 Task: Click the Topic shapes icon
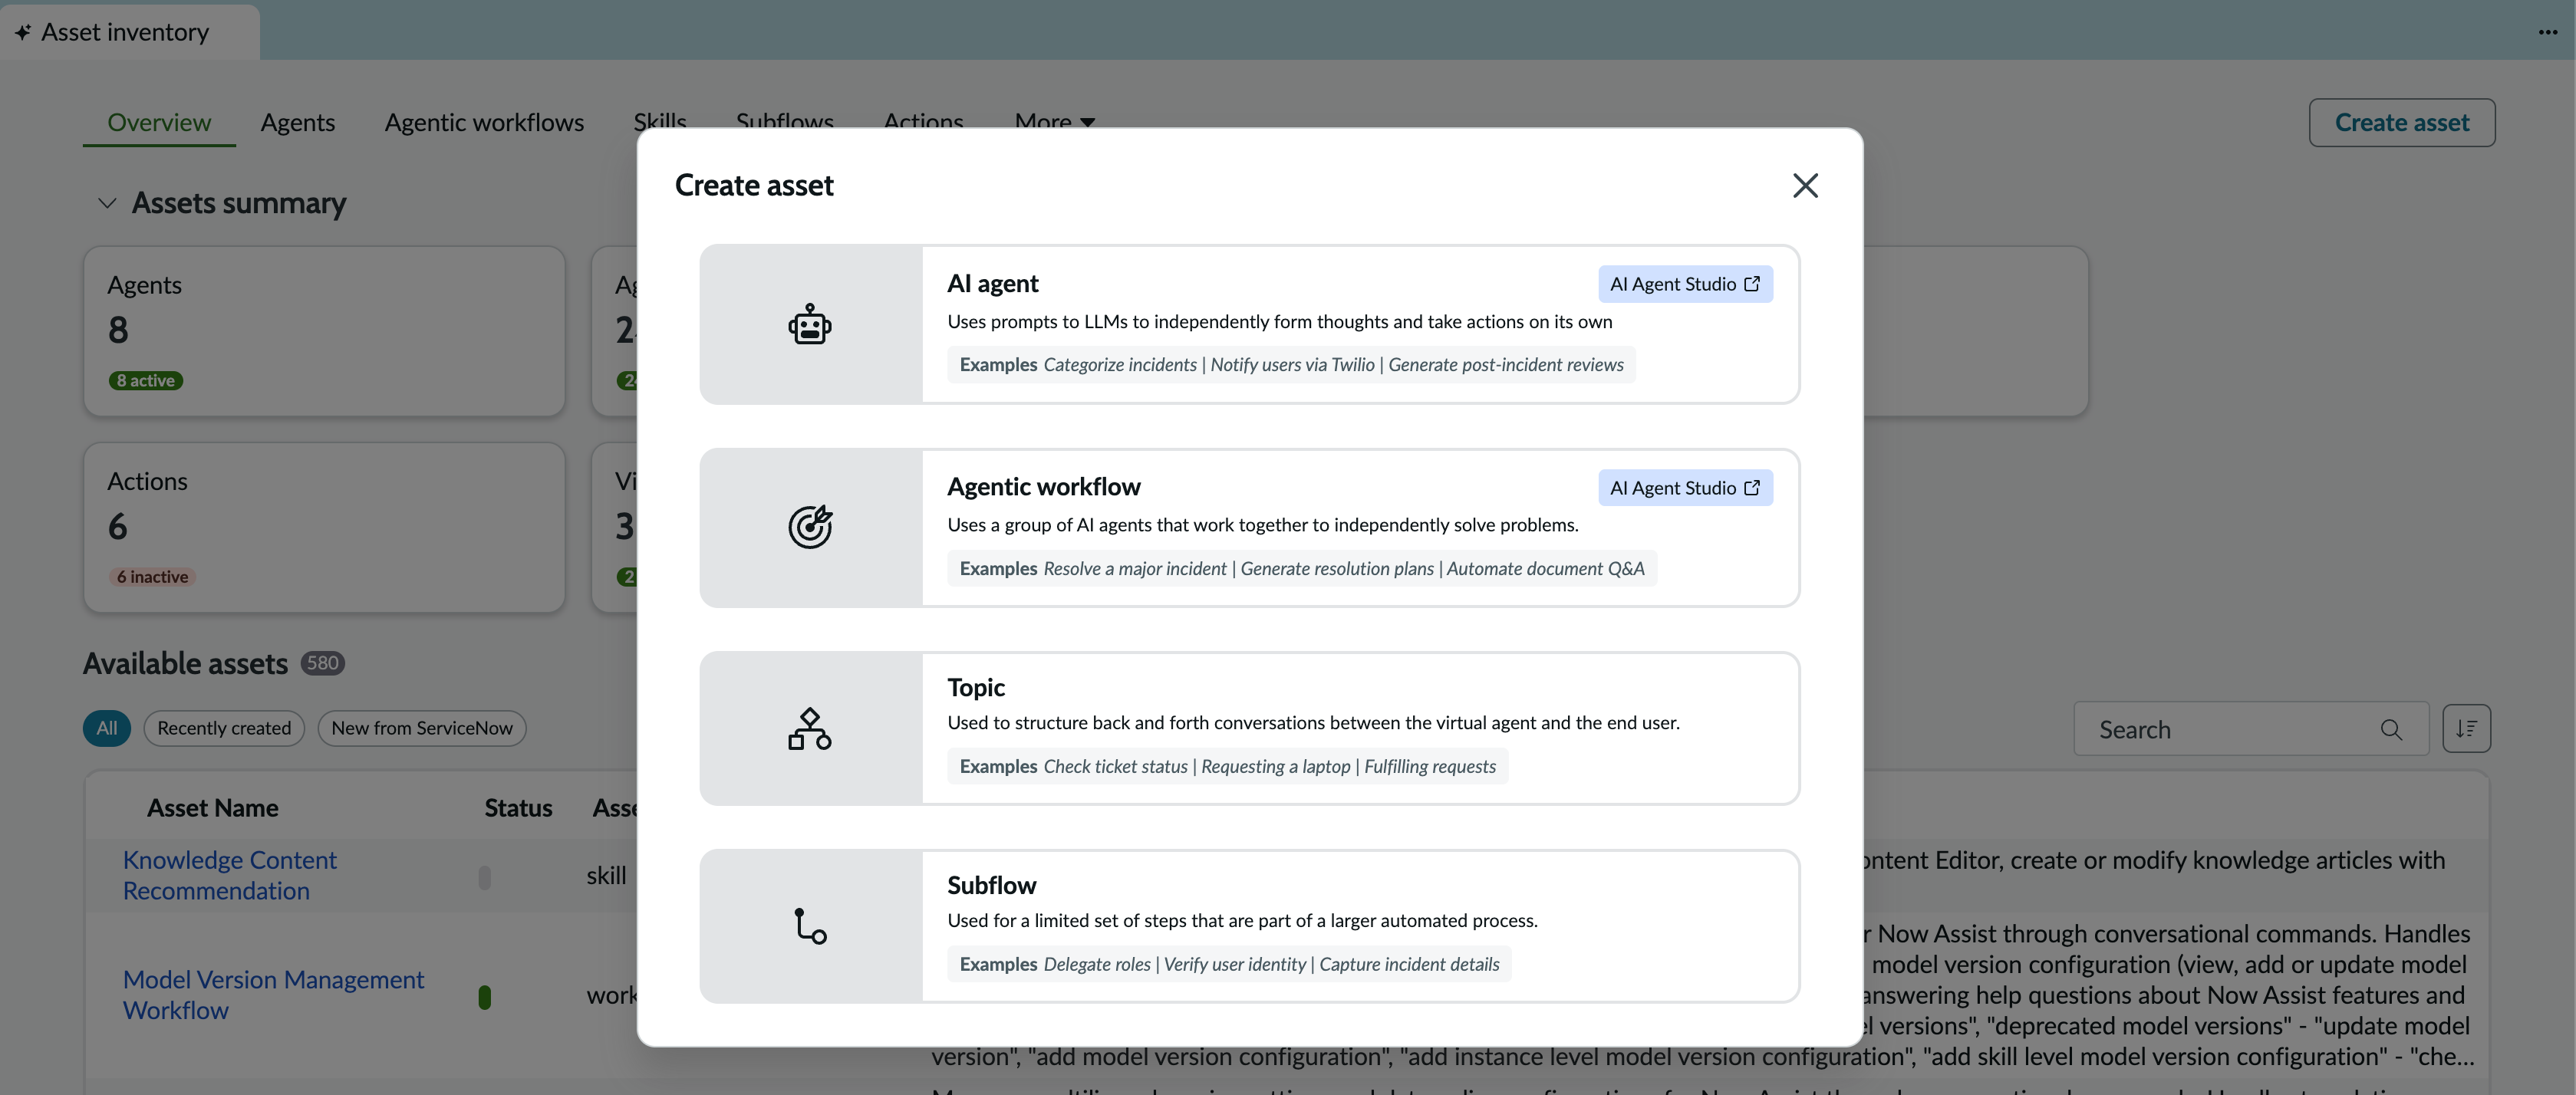coord(810,729)
